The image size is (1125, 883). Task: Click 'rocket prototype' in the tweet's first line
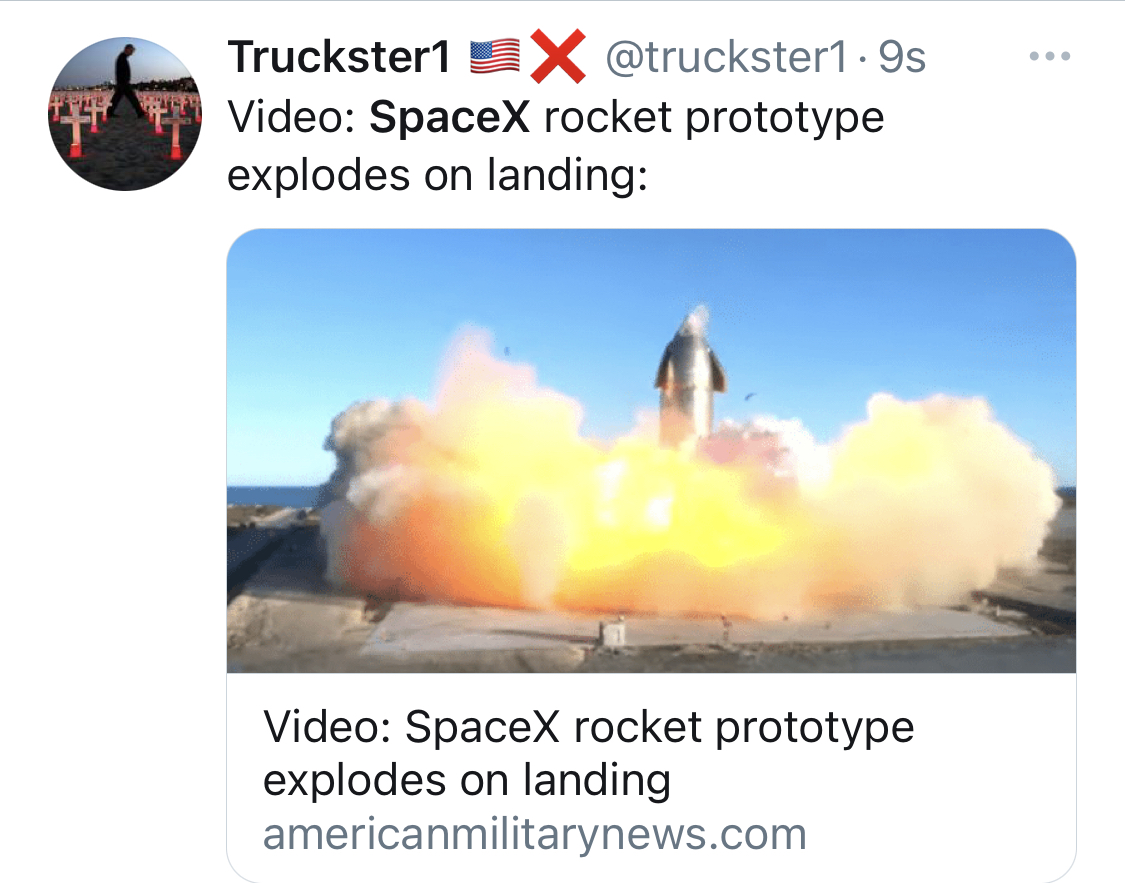(714, 117)
